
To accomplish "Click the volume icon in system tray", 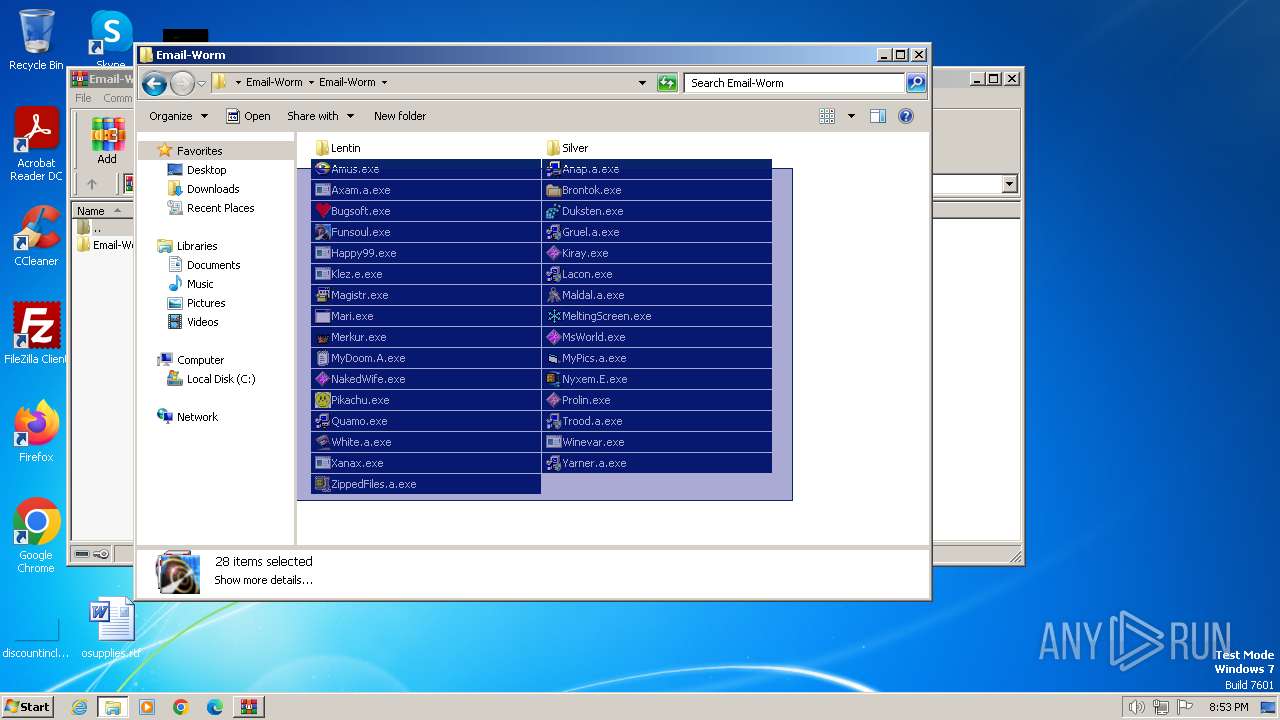I will pos(1136,707).
